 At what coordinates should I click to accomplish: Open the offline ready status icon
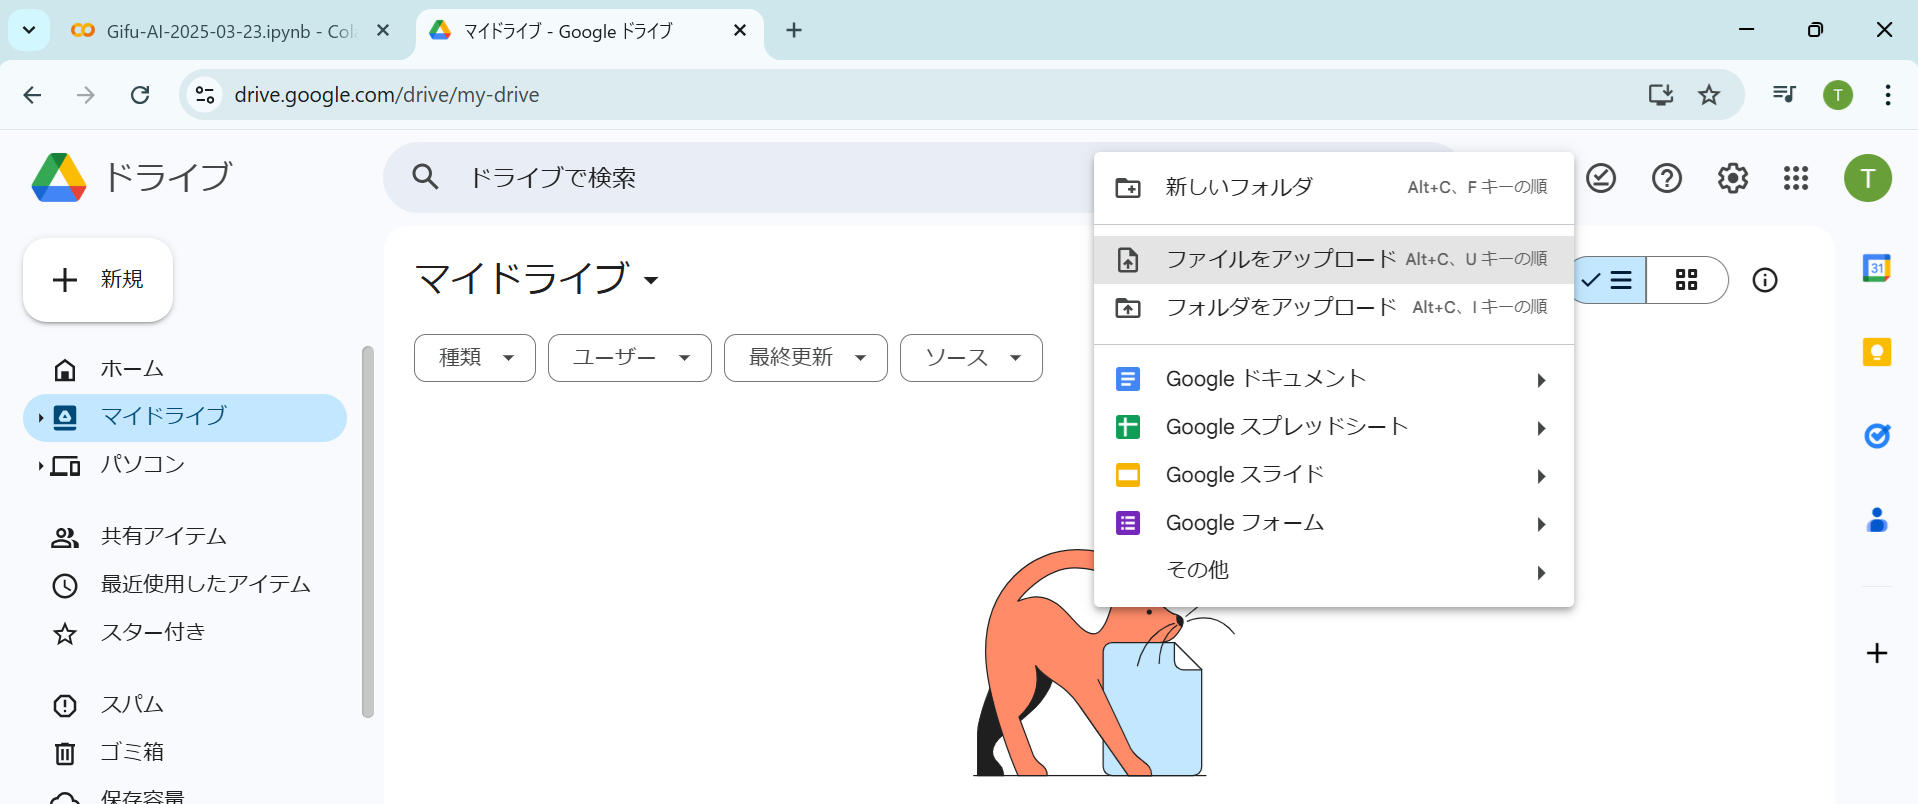[1601, 178]
